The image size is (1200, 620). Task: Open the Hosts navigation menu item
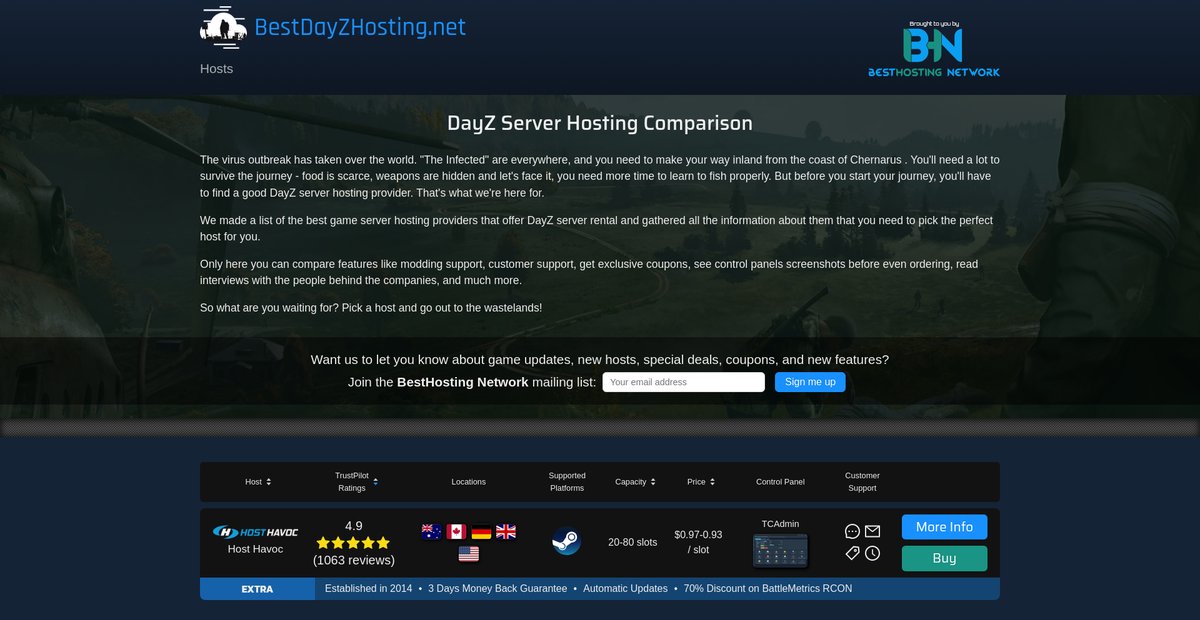pos(216,69)
